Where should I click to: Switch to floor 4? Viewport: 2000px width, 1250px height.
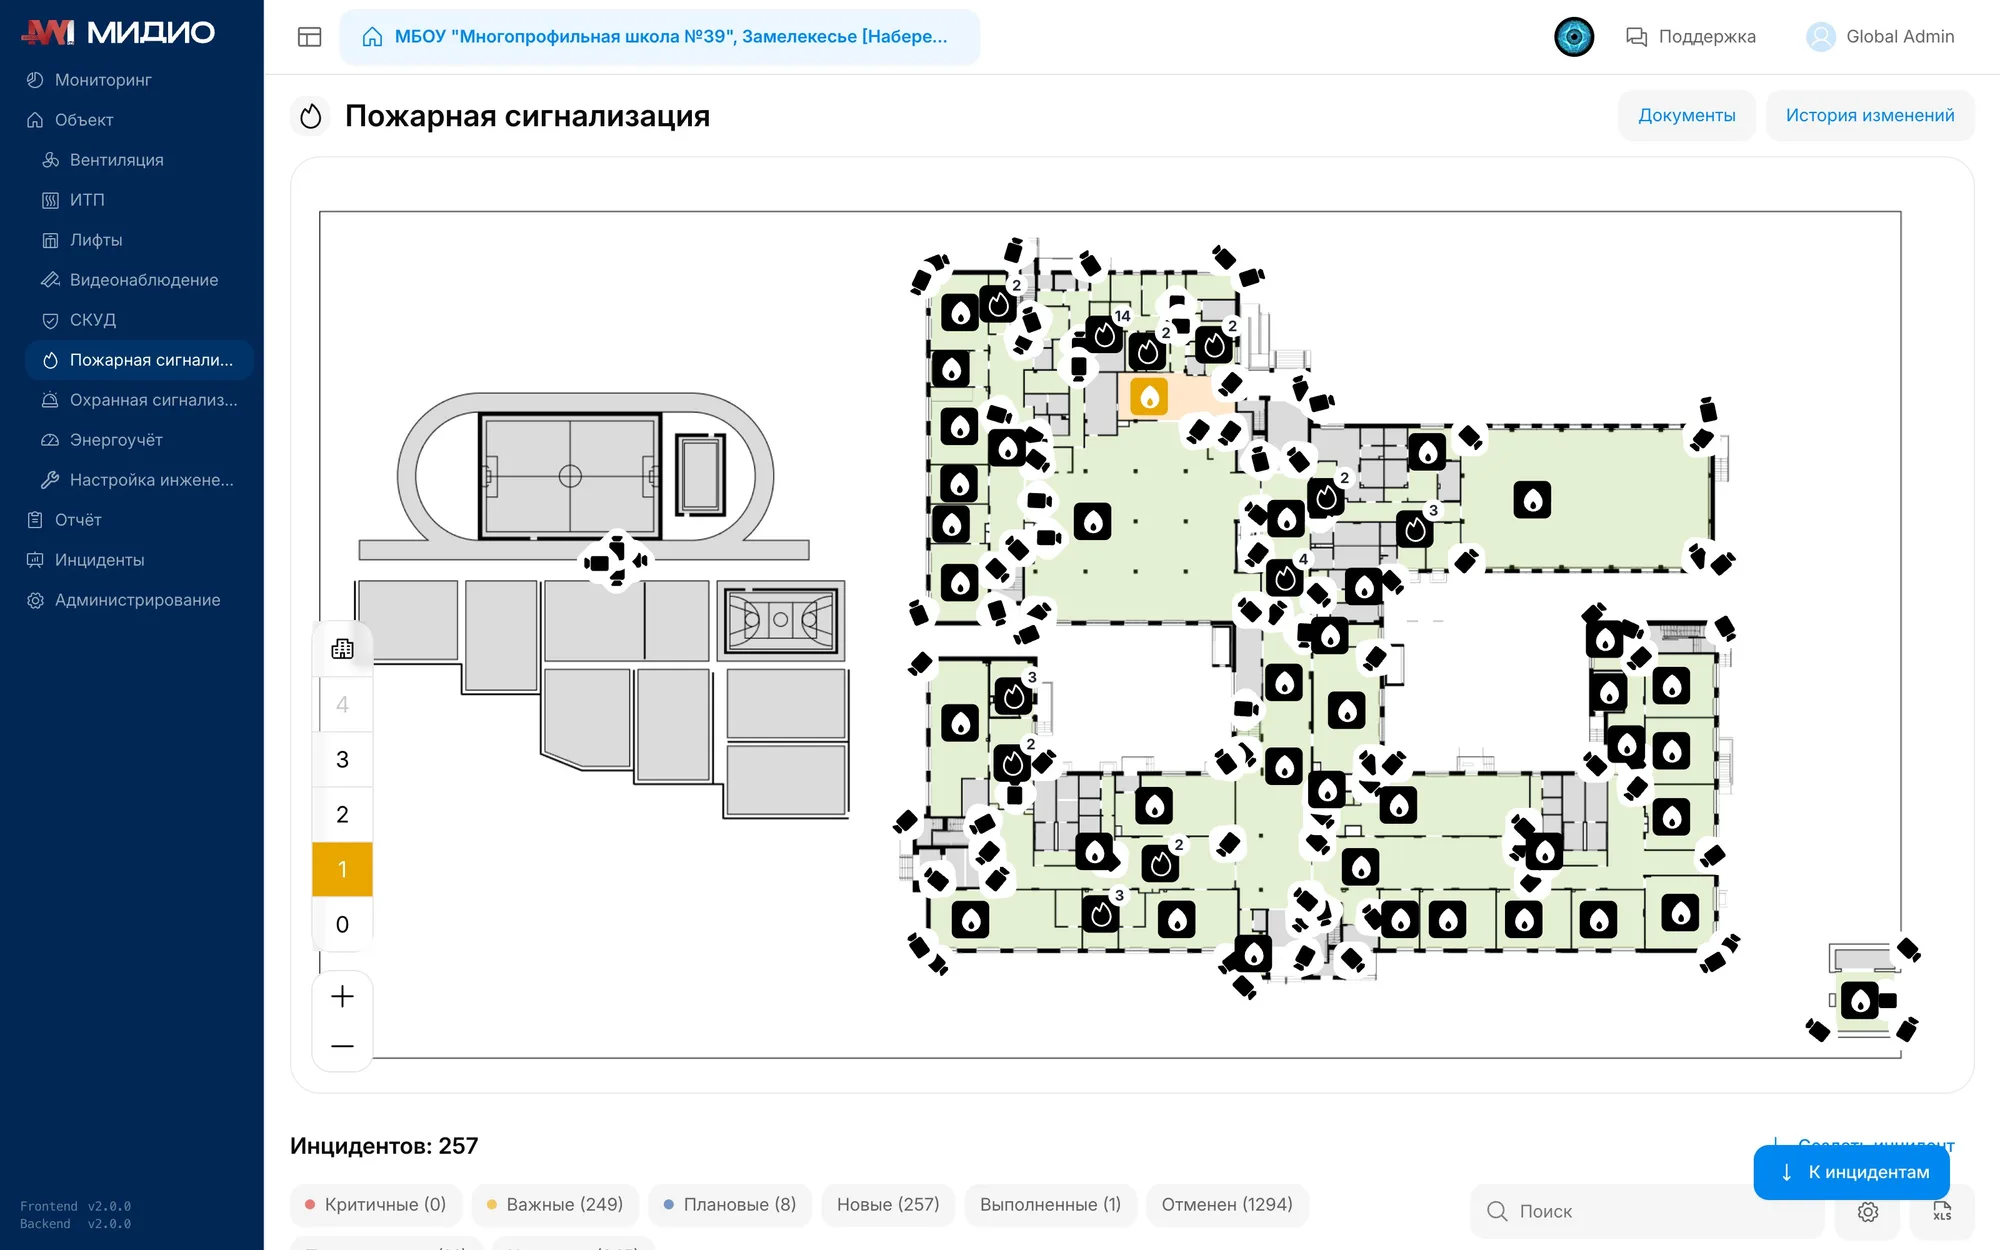pyautogui.click(x=342, y=704)
